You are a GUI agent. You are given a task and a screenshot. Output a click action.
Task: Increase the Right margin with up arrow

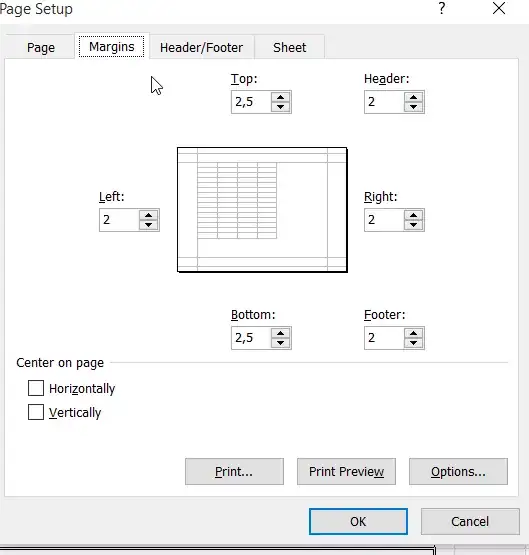(x=413, y=215)
